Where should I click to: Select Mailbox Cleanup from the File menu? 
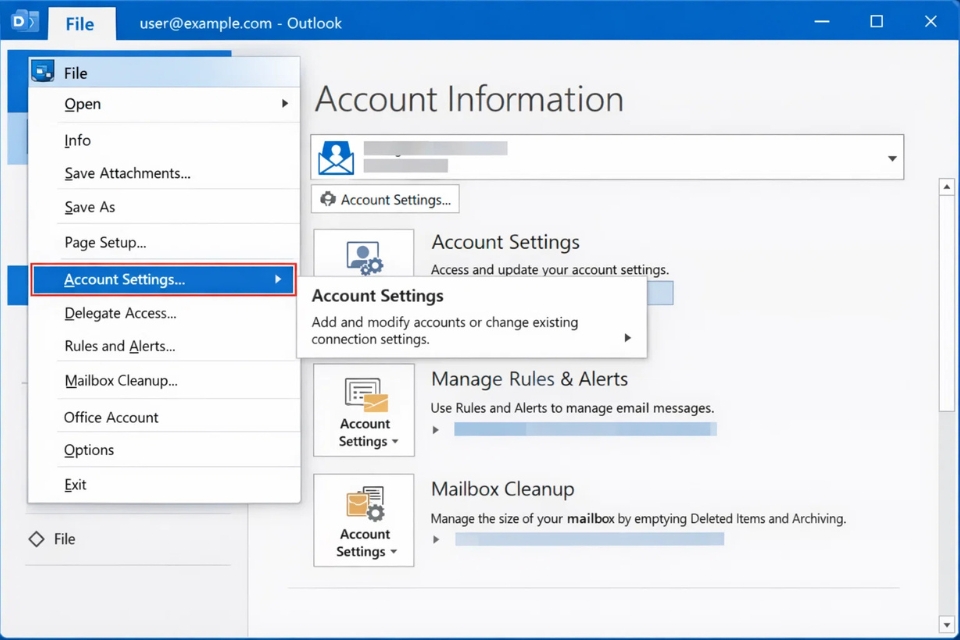coord(120,380)
